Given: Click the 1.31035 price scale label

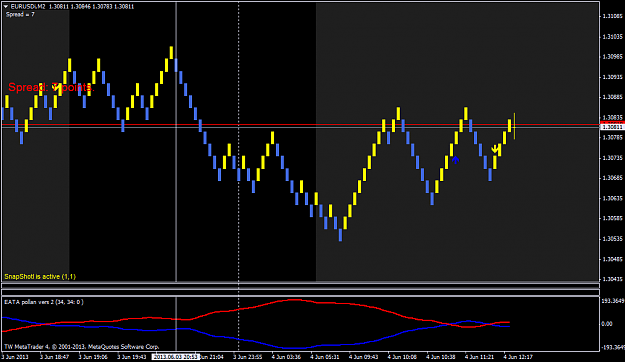Looking at the screenshot, I should [613, 37].
